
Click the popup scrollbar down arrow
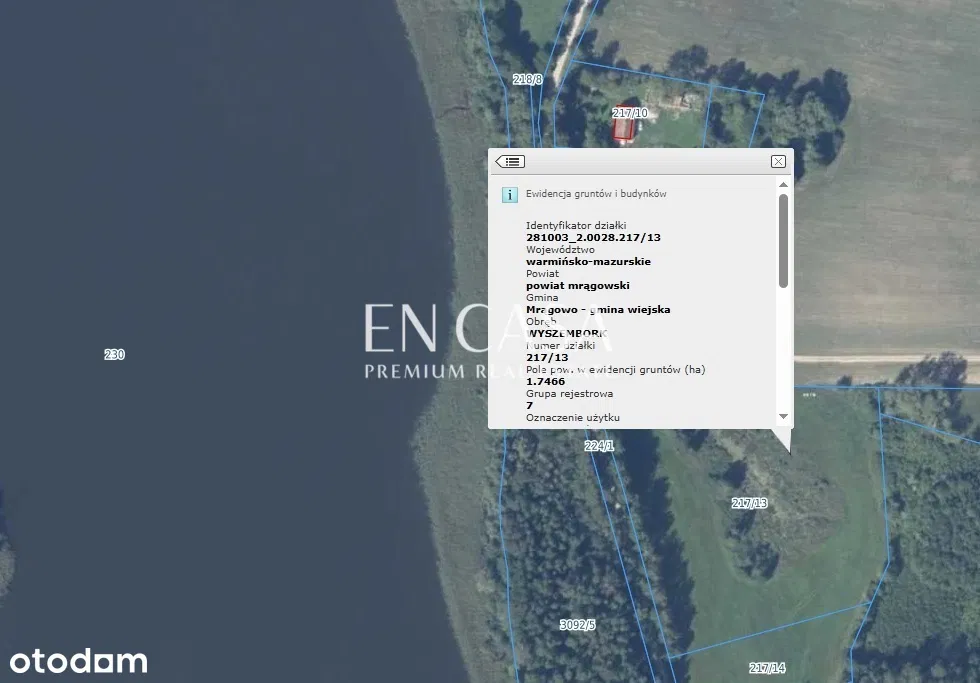coord(783,416)
